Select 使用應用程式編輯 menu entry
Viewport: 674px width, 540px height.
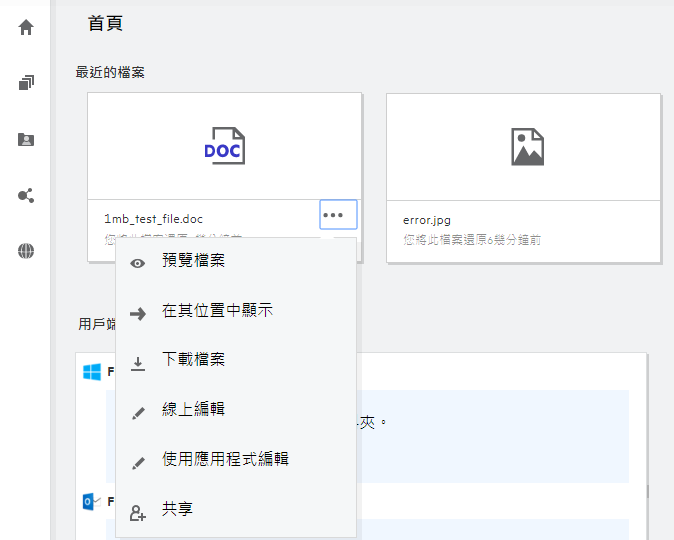[225, 459]
